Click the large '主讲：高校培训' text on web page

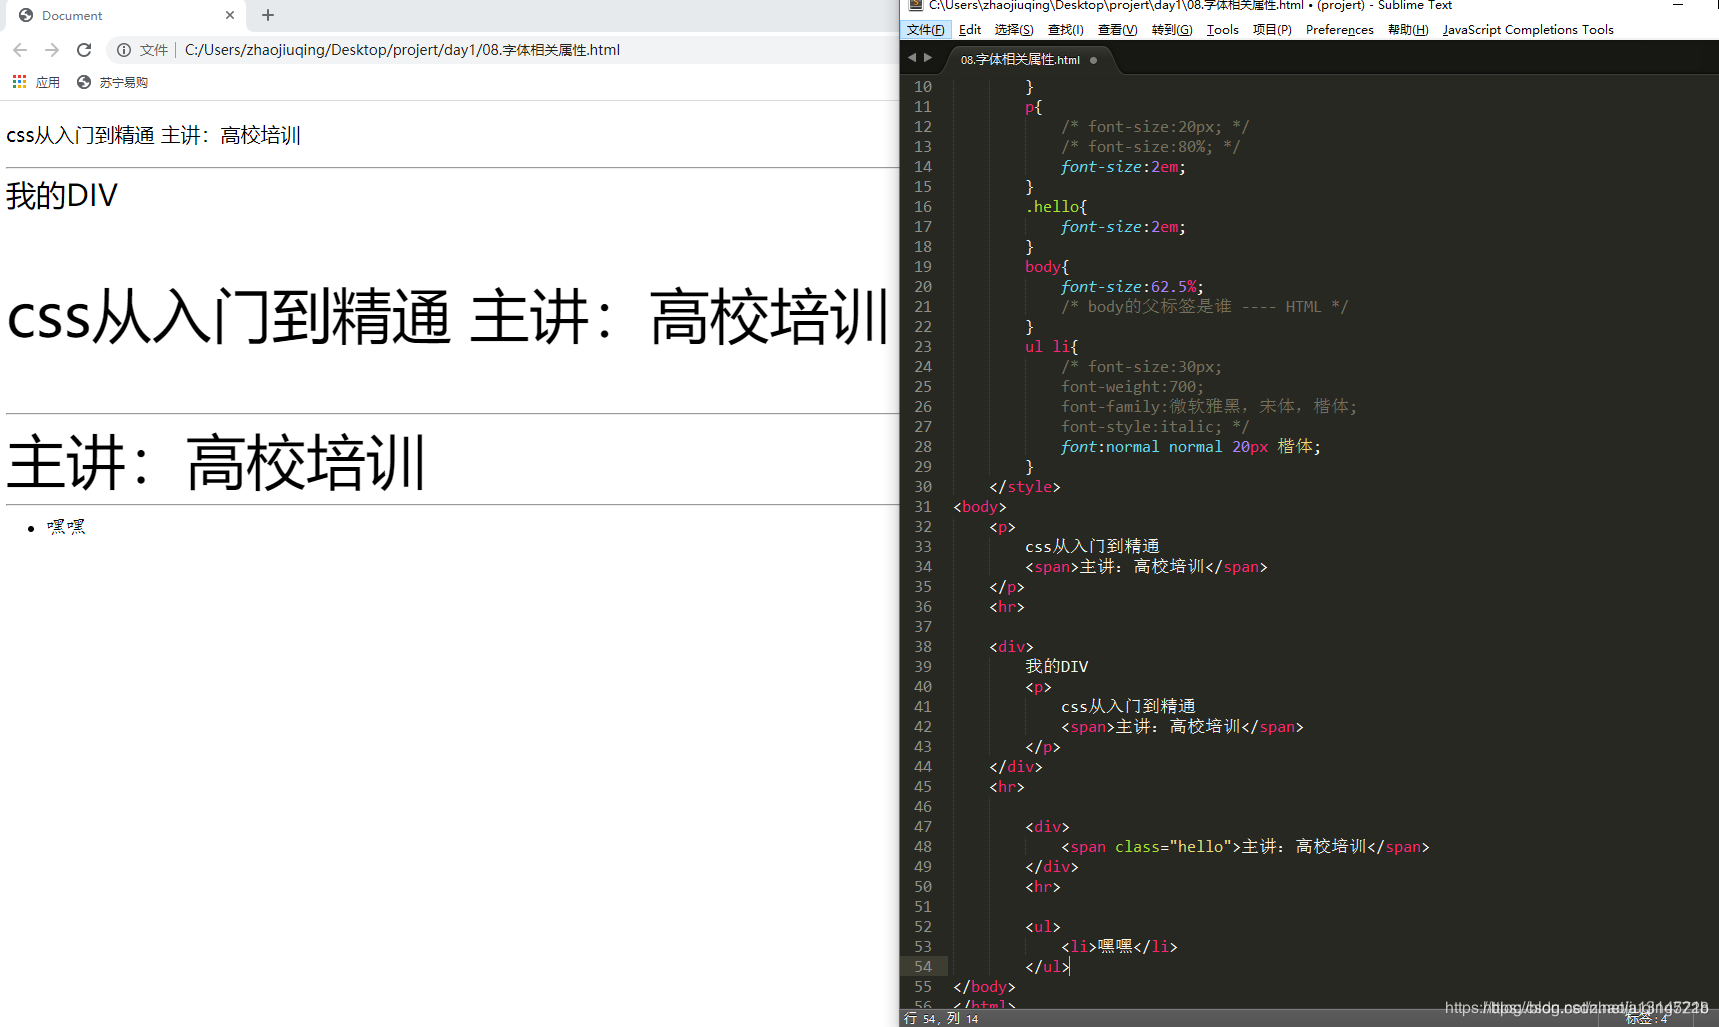click(x=216, y=463)
